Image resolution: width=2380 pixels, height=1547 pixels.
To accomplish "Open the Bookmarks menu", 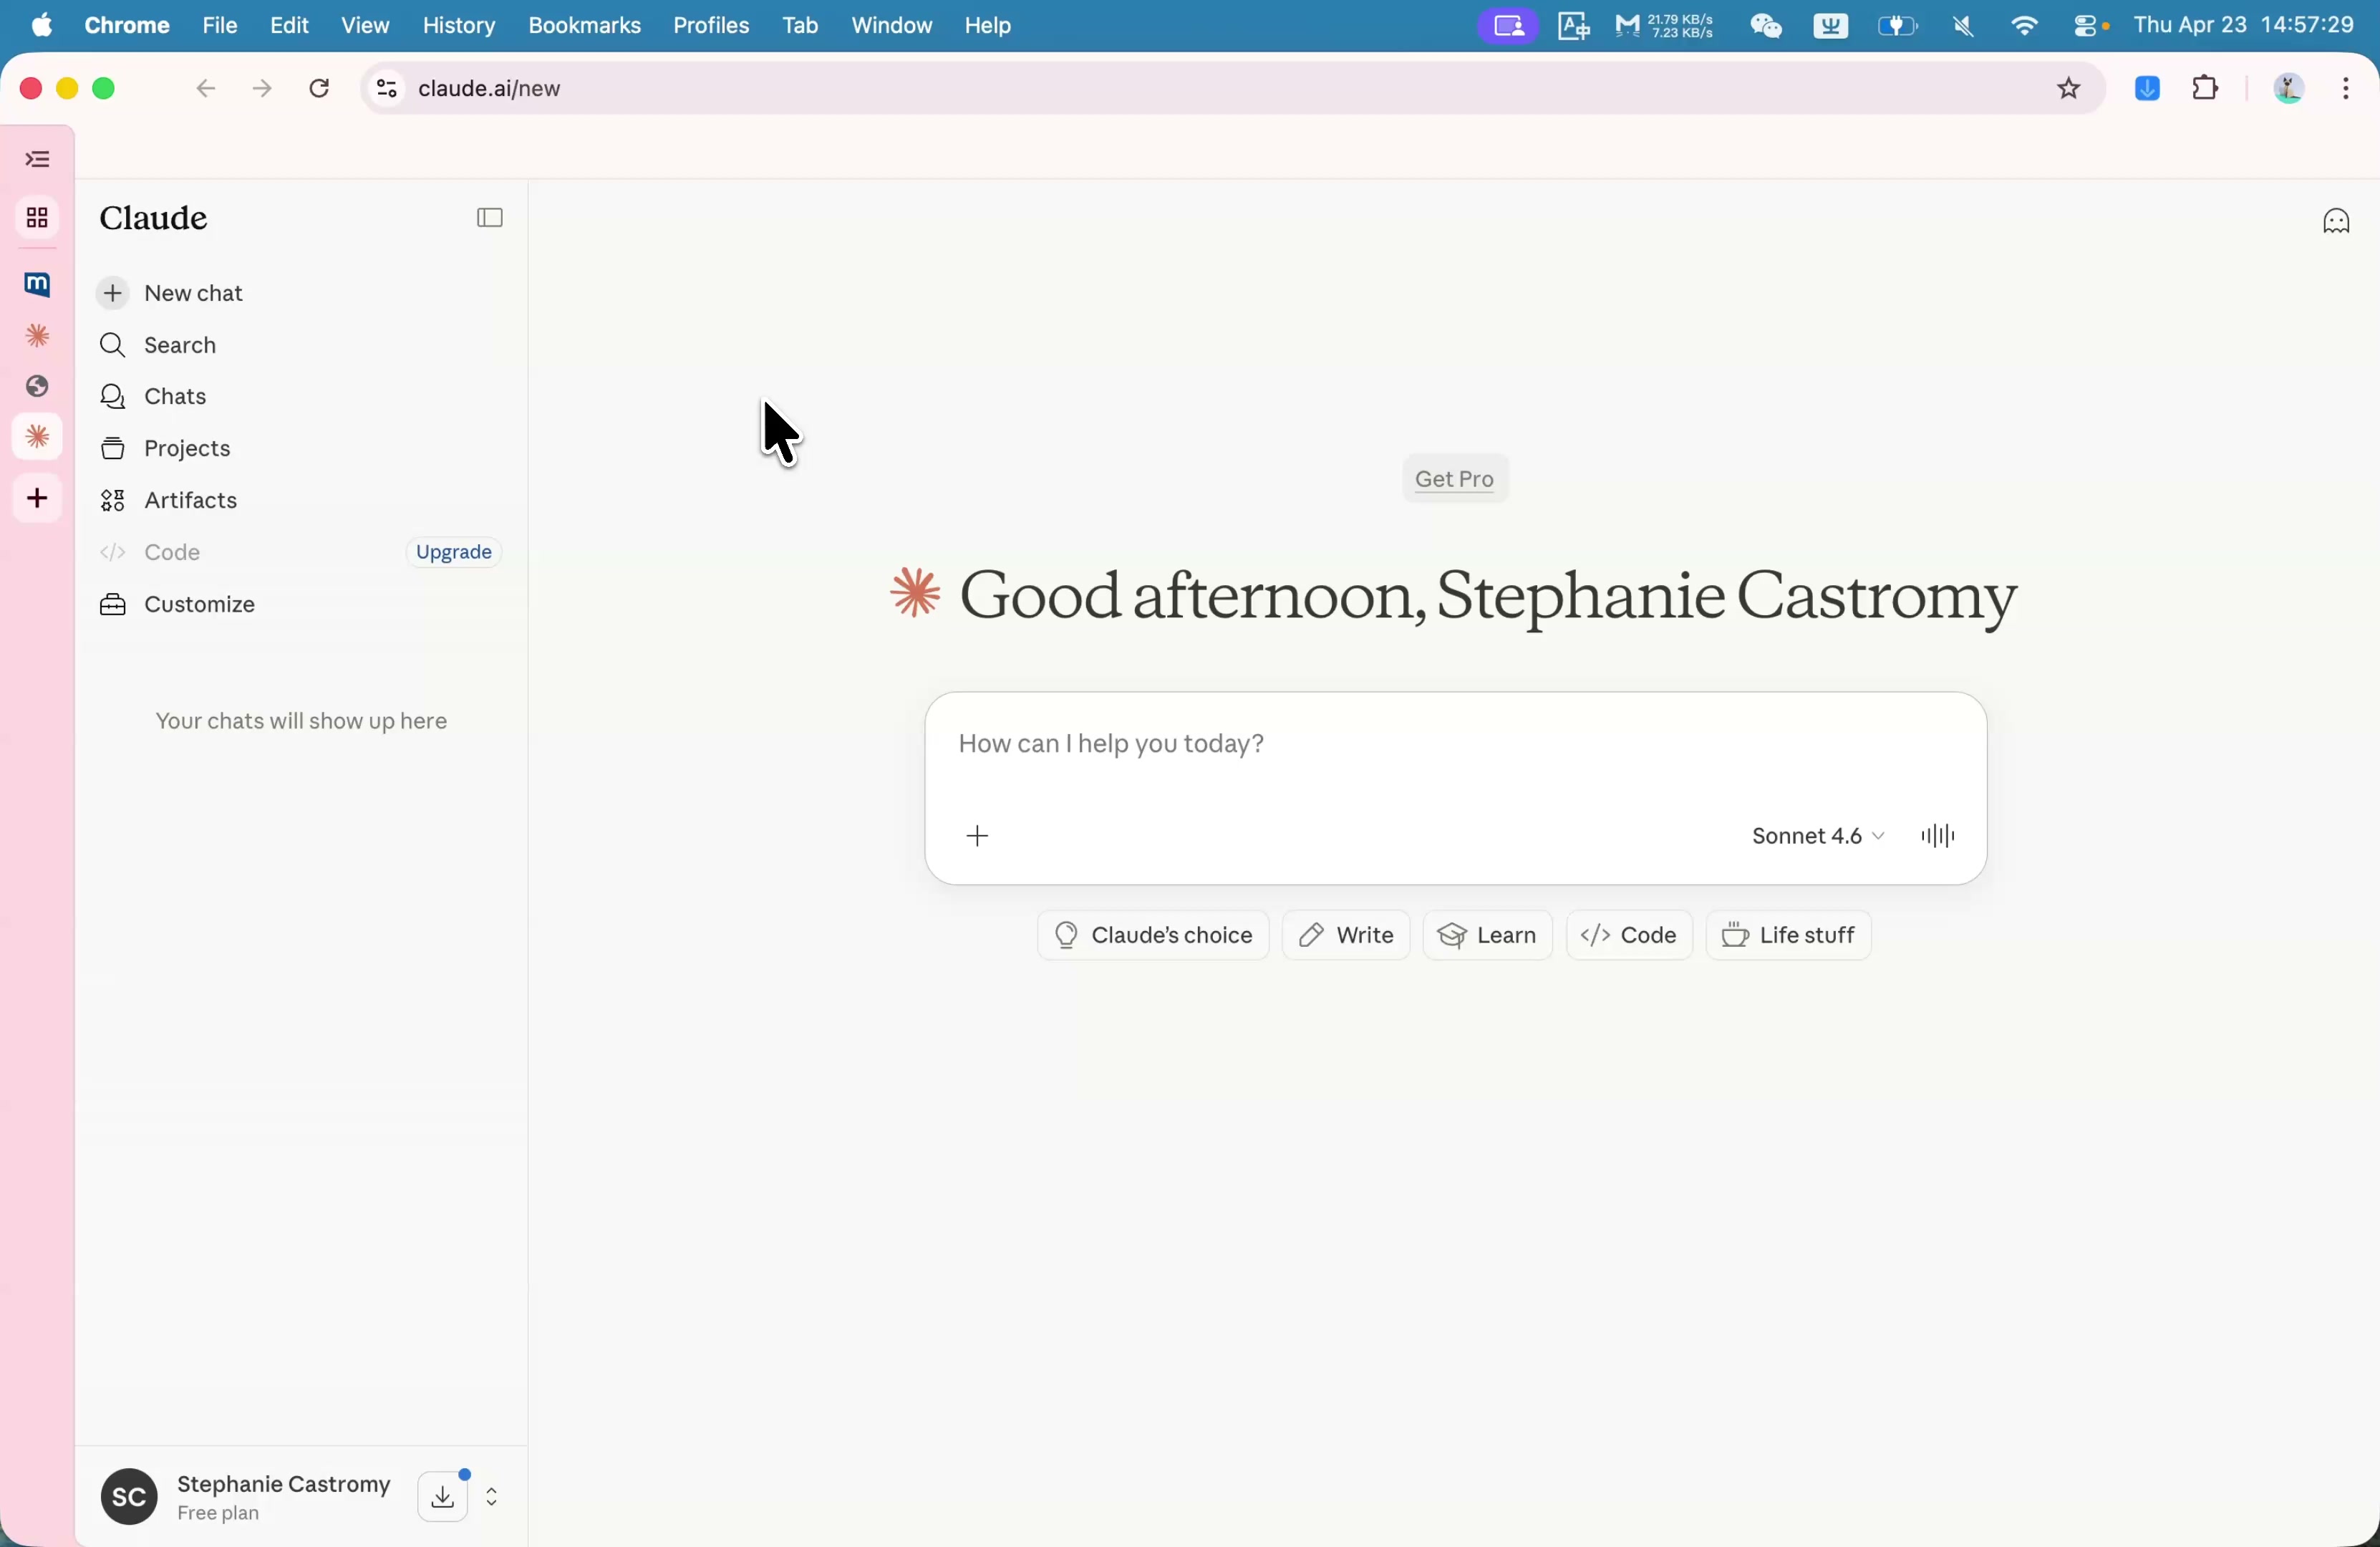I will click(585, 25).
